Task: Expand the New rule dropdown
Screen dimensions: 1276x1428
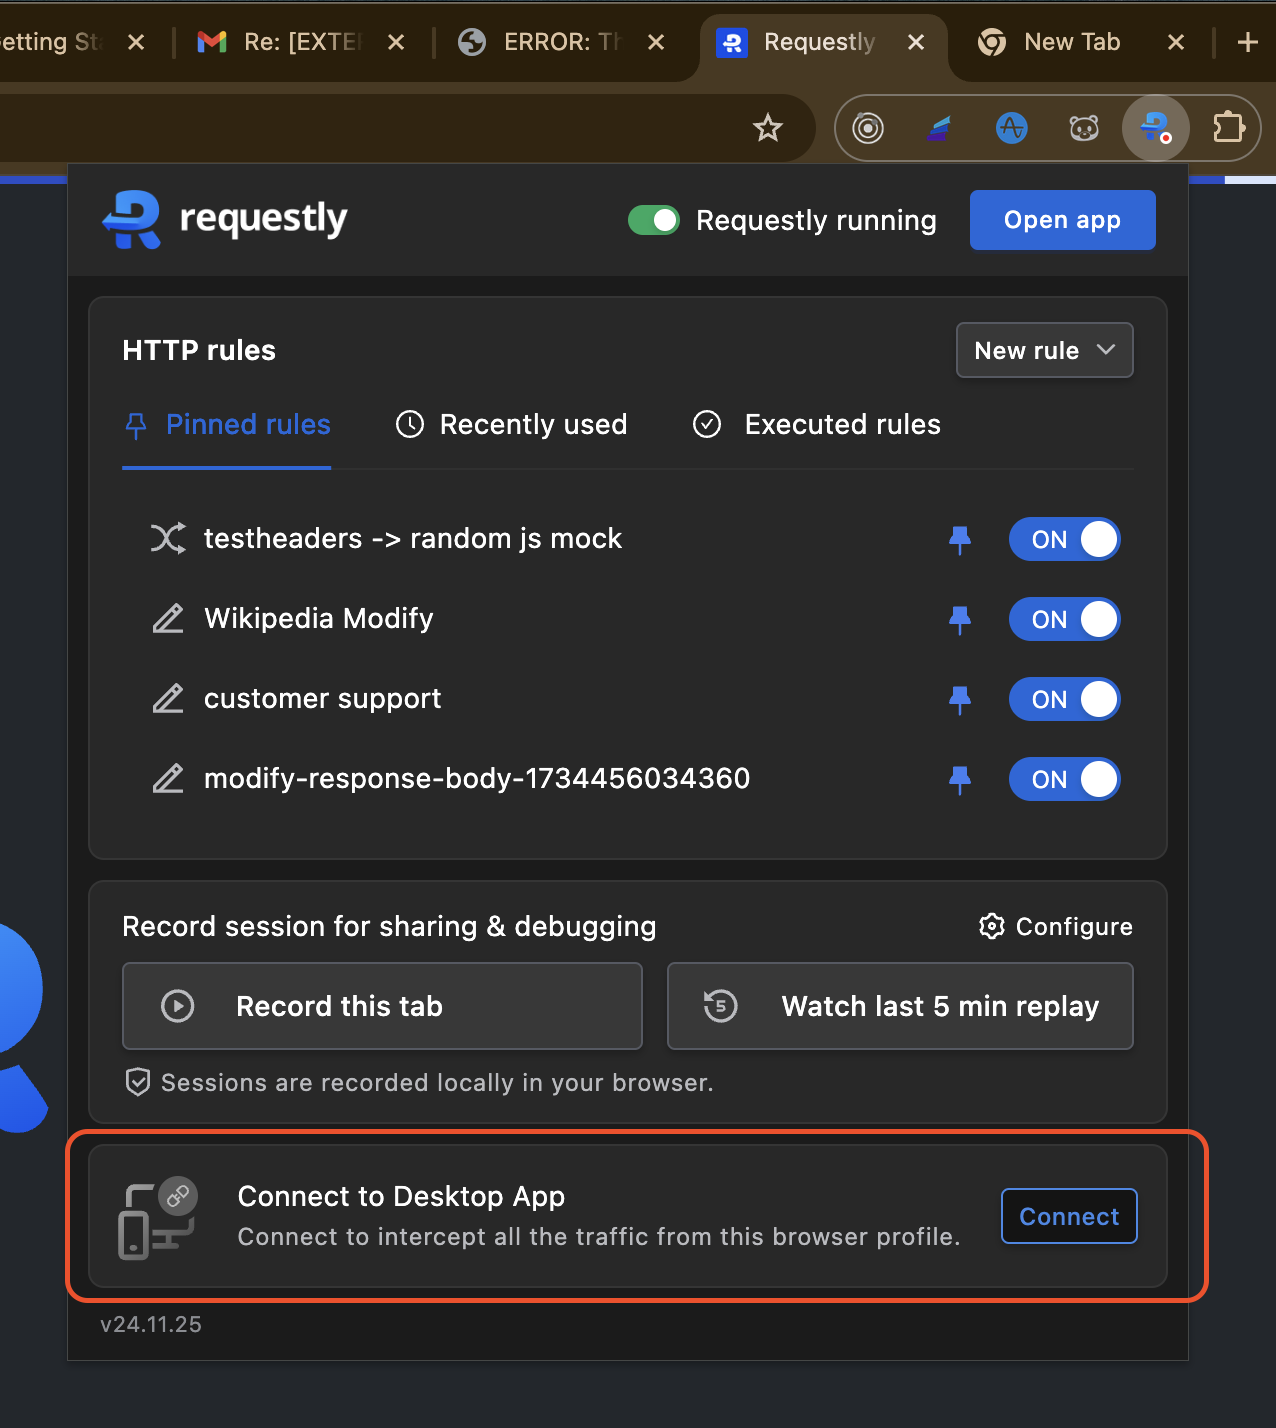Action: (x=1044, y=350)
